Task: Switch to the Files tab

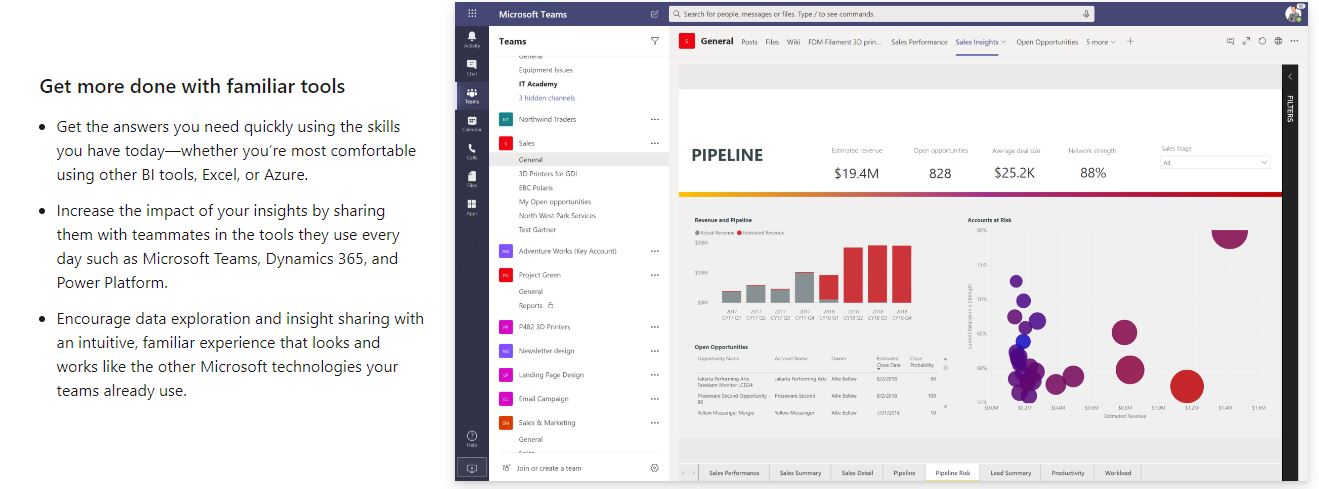Action: pos(772,42)
